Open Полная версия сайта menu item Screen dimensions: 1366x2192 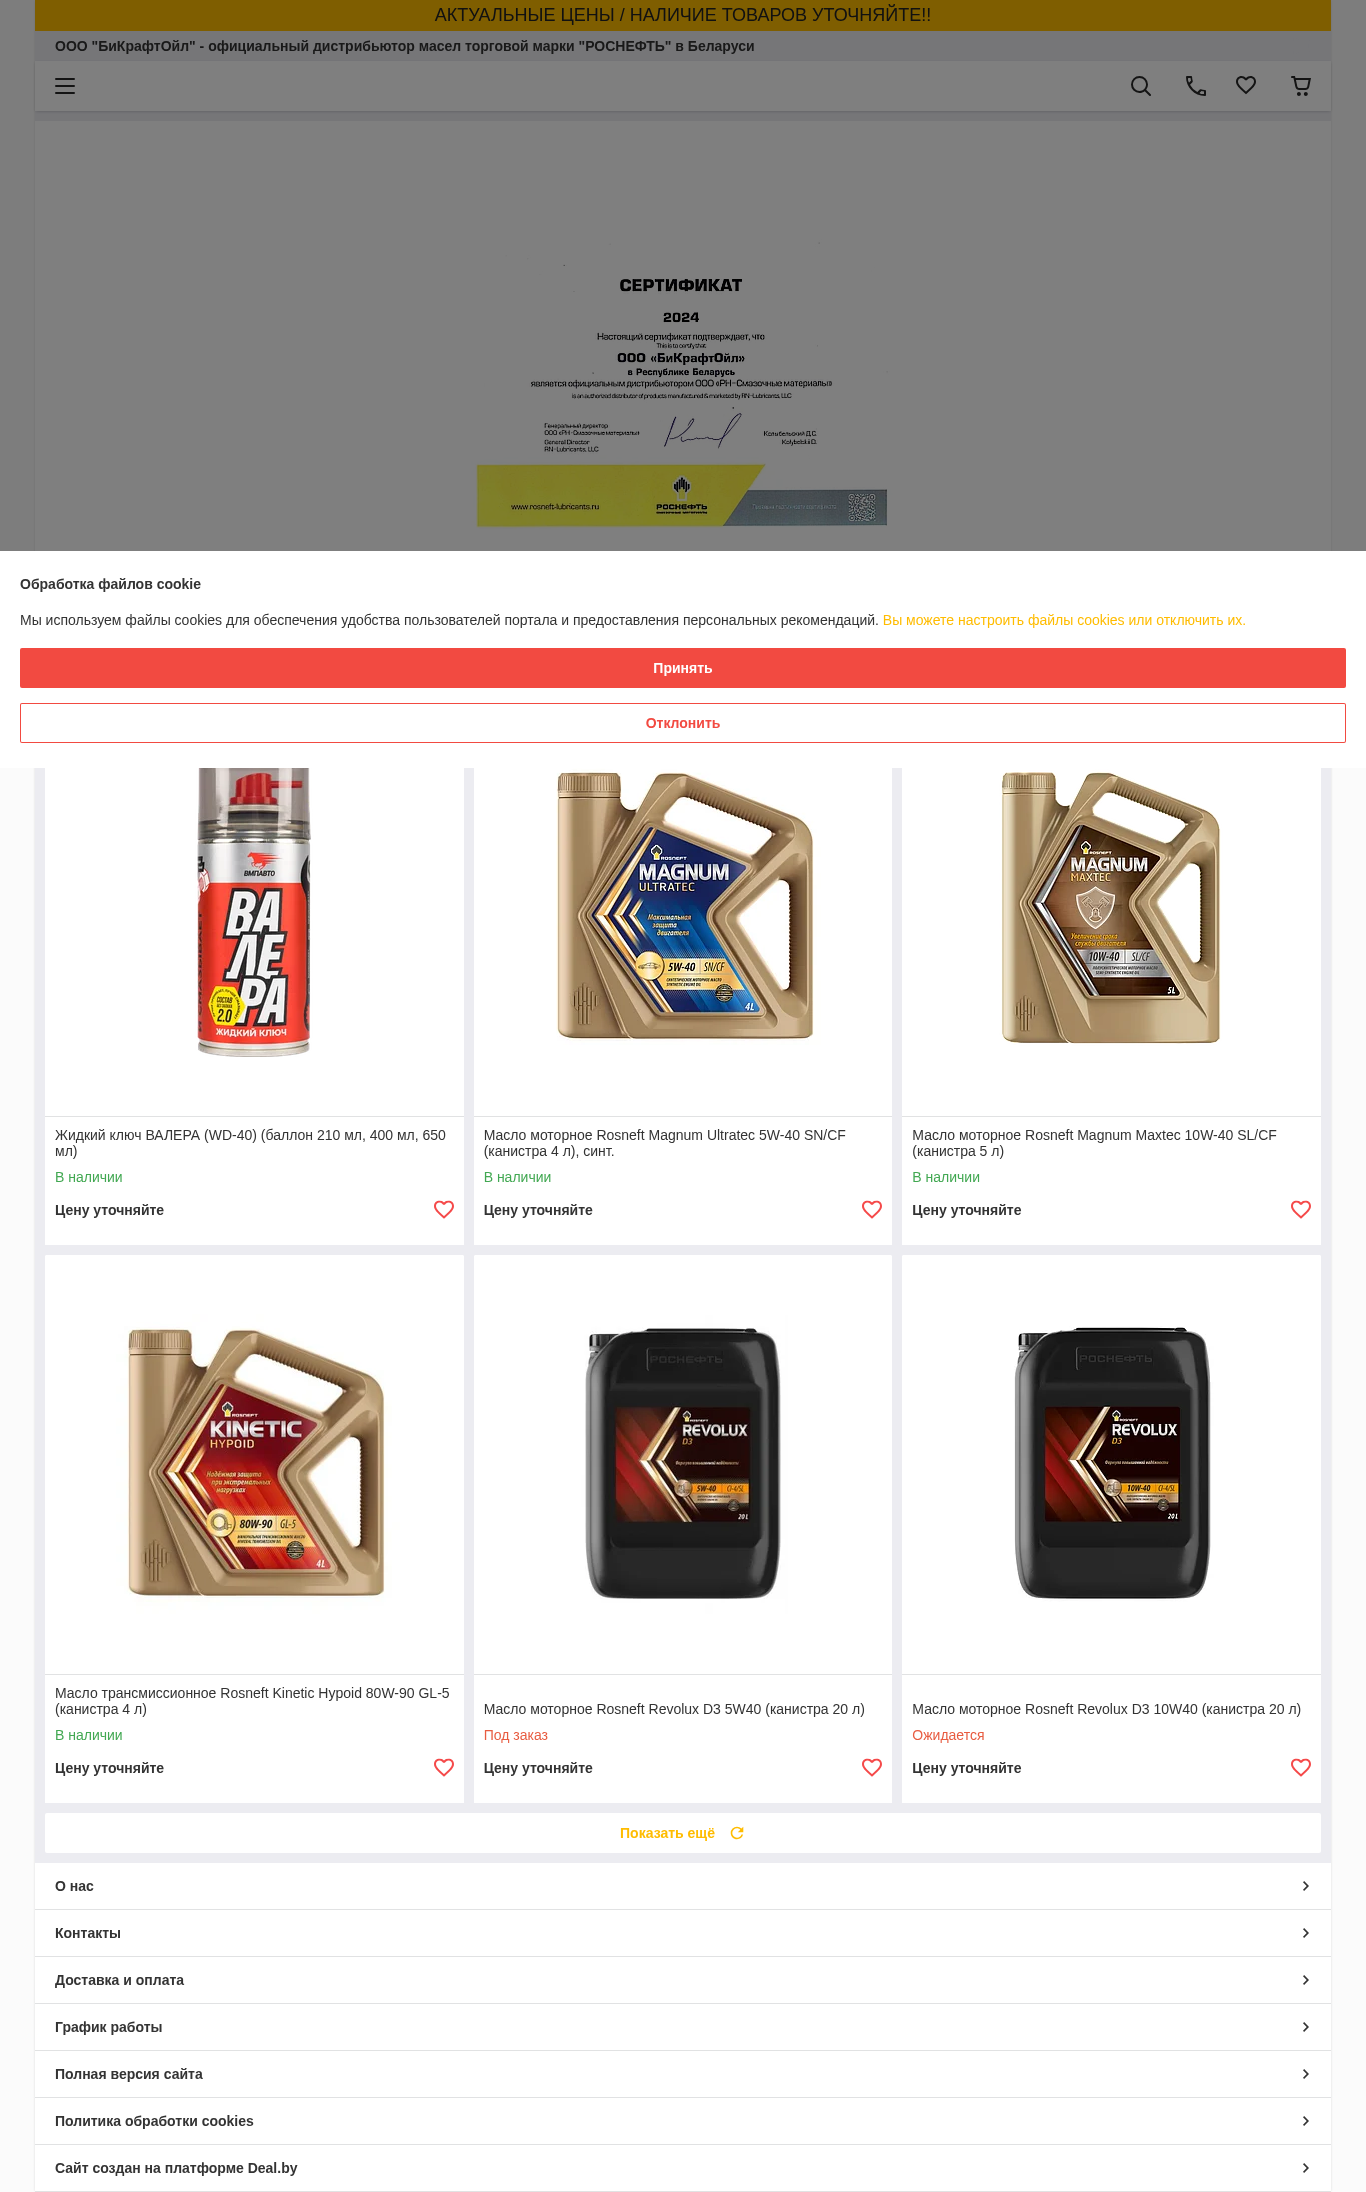683,2074
